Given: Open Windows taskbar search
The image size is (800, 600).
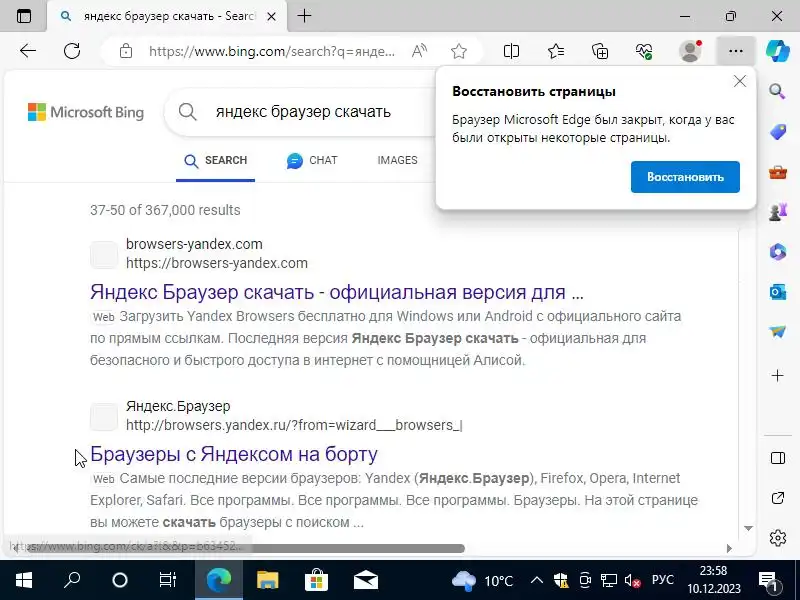Looking at the screenshot, I should click(x=72, y=580).
